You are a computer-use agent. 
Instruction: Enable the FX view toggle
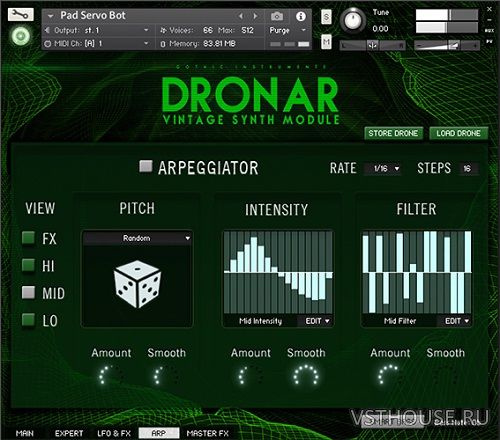(28, 238)
